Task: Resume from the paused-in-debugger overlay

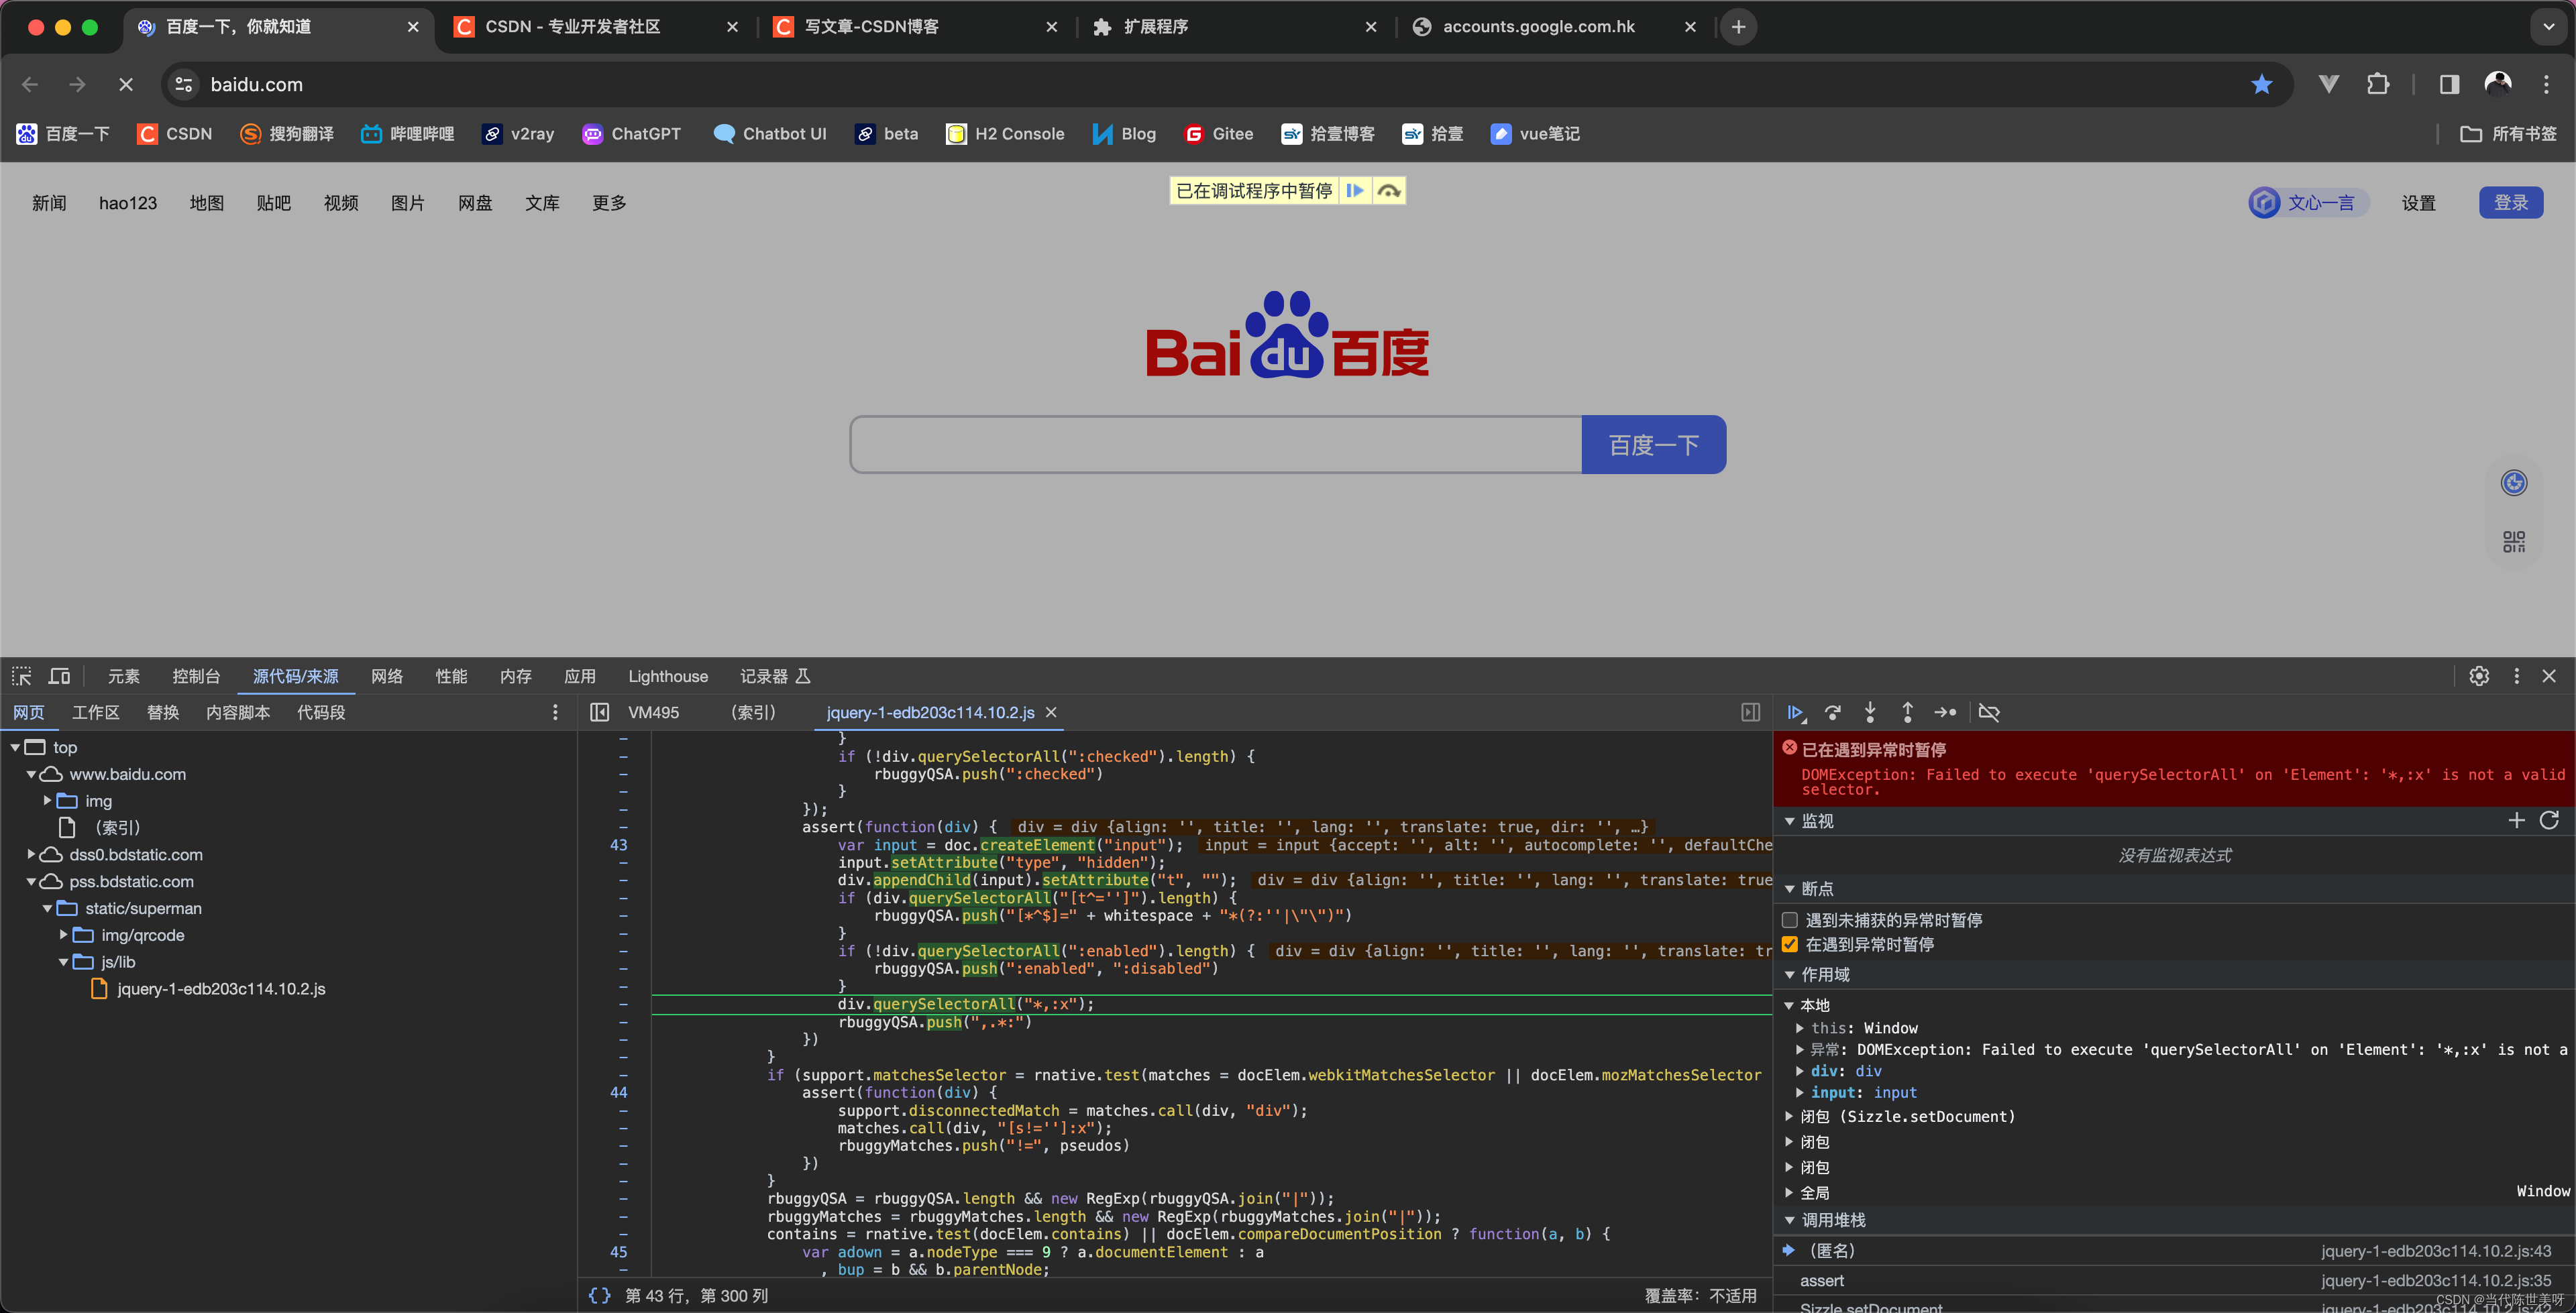Action: 1355,190
